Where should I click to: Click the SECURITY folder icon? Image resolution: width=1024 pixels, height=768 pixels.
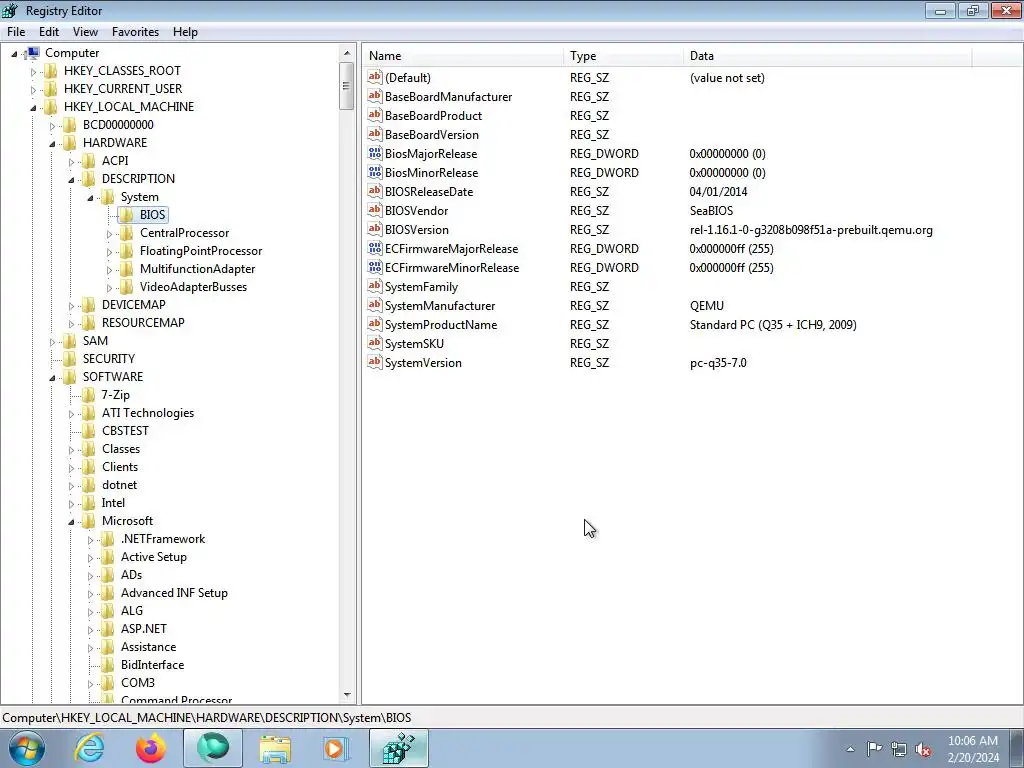click(x=70, y=359)
